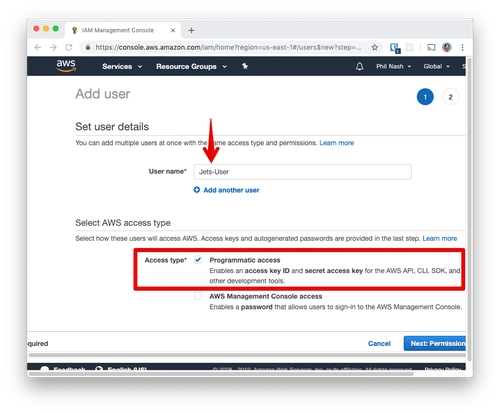This screenshot has height=413, width=500.
Task: Bookmark page with the star icon
Action: click(375, 47)
